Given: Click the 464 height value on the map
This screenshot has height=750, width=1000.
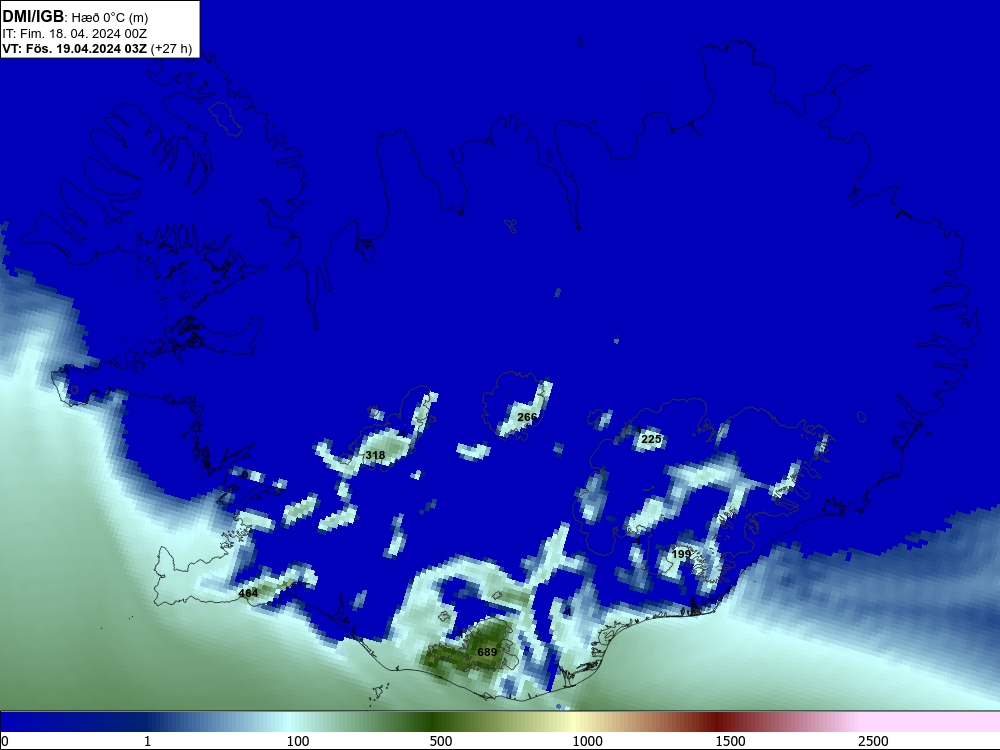Looking at the screenshot, I should point(248,593).
